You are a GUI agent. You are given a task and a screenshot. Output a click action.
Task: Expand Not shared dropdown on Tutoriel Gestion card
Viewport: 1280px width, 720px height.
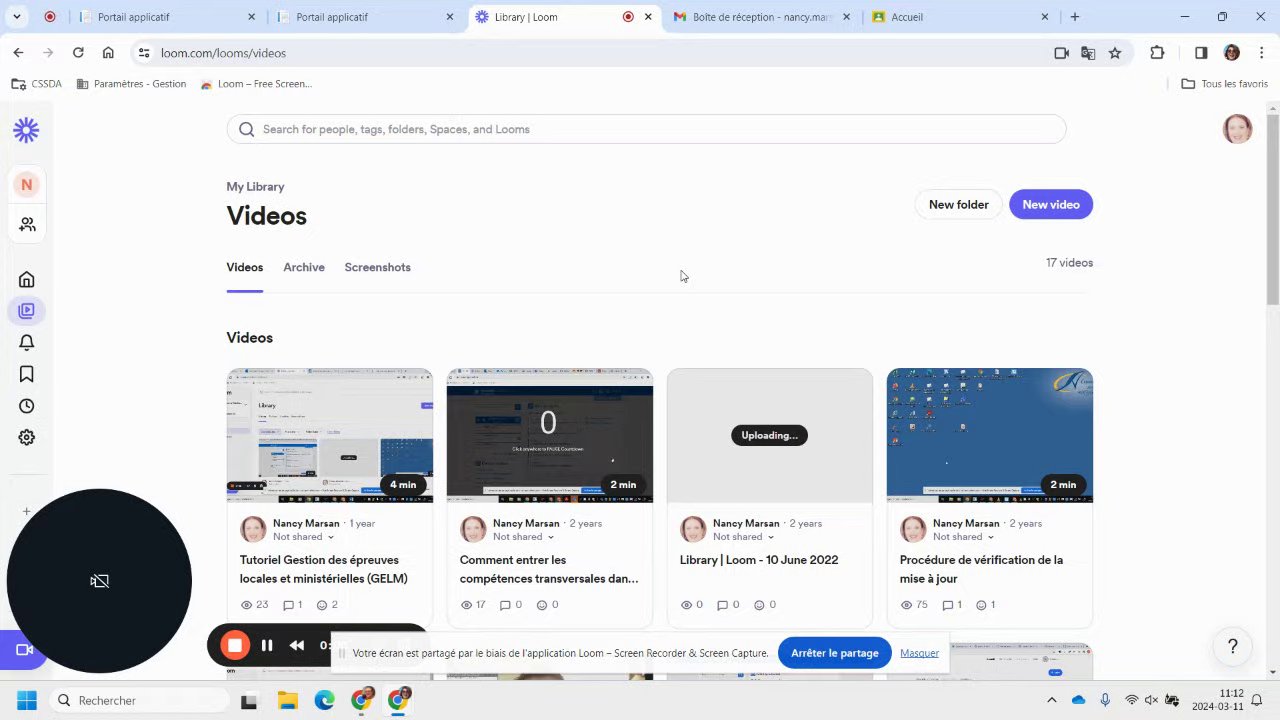[303, 537]
